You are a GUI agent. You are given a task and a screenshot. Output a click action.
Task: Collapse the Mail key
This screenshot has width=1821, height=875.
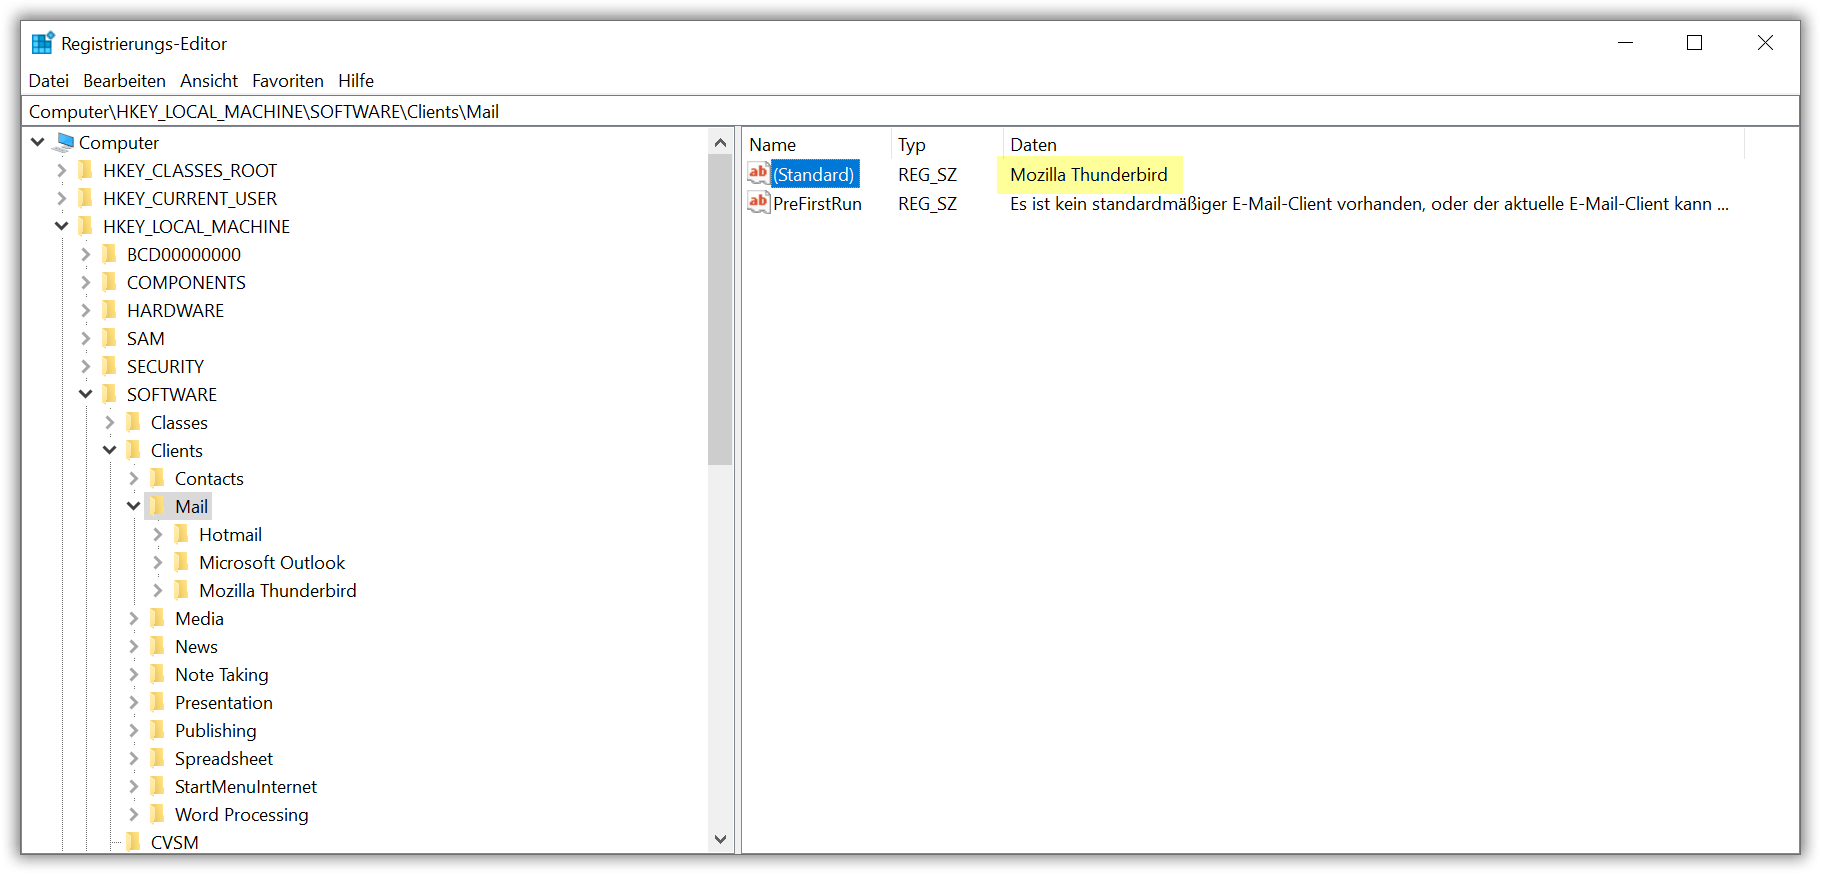(x=134, y=506)
